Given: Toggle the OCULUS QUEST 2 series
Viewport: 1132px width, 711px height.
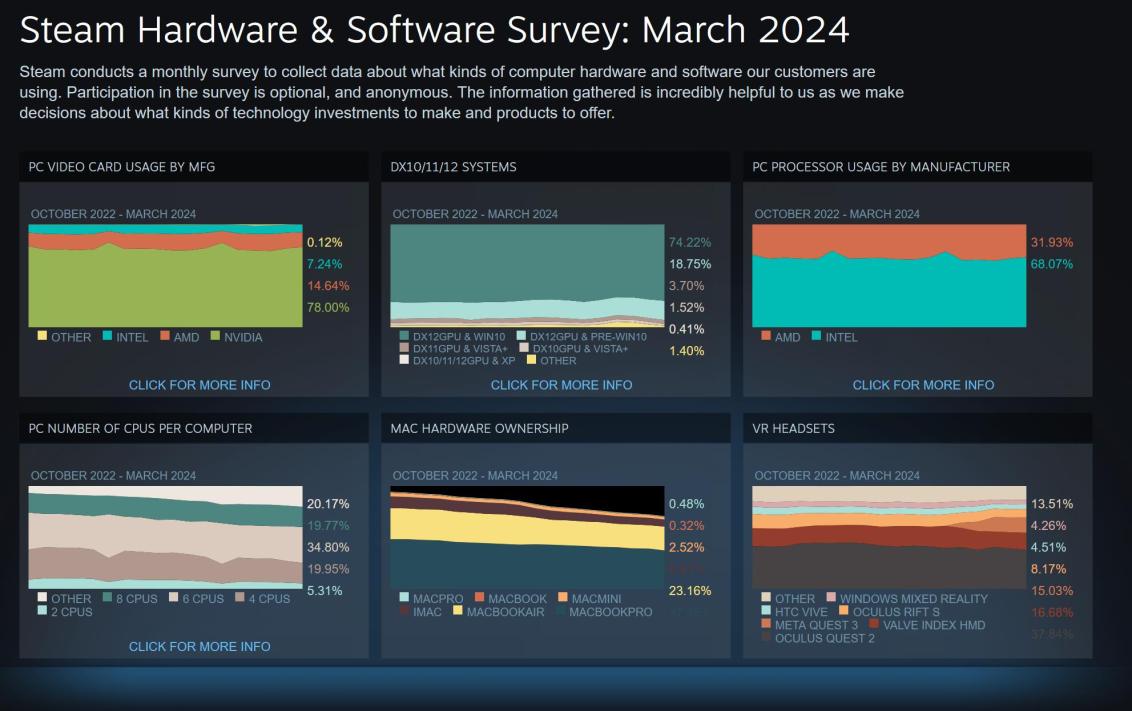Looking at the screenshot, I should pos(765,637).
